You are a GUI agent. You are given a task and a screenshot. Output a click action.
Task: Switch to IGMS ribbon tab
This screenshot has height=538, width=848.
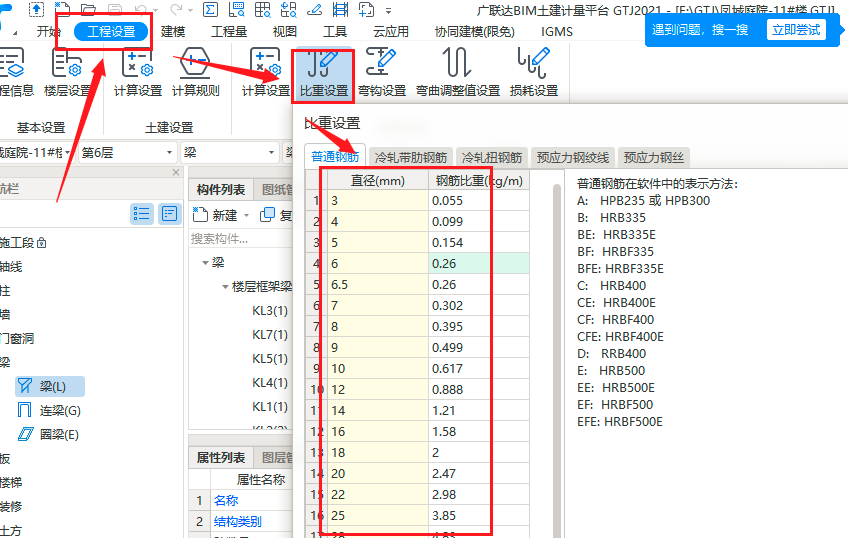coord(556,31)
